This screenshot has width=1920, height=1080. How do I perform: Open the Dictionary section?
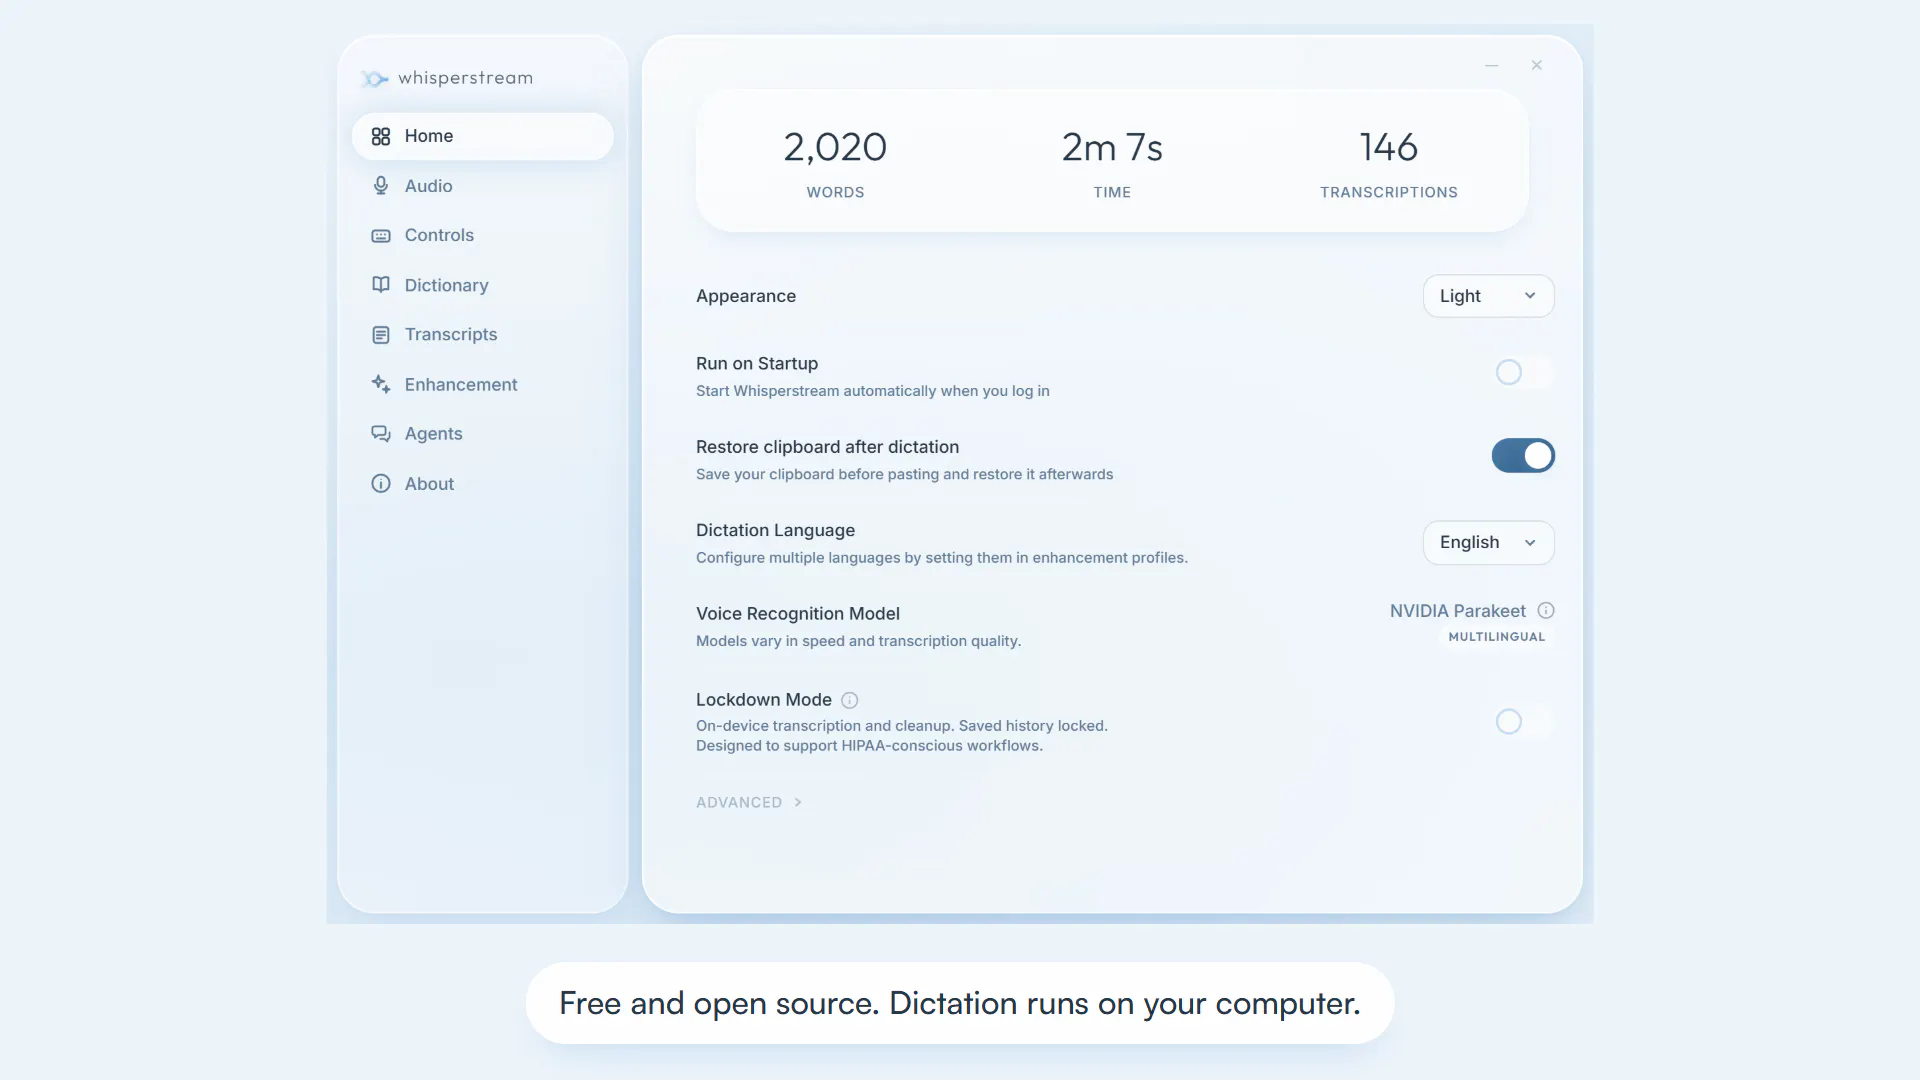(x=482, y=285)
